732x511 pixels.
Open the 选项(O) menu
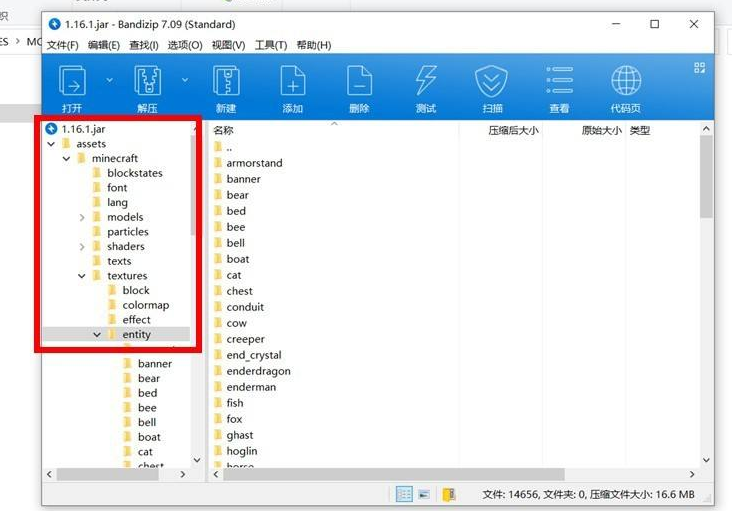[185, 45]
